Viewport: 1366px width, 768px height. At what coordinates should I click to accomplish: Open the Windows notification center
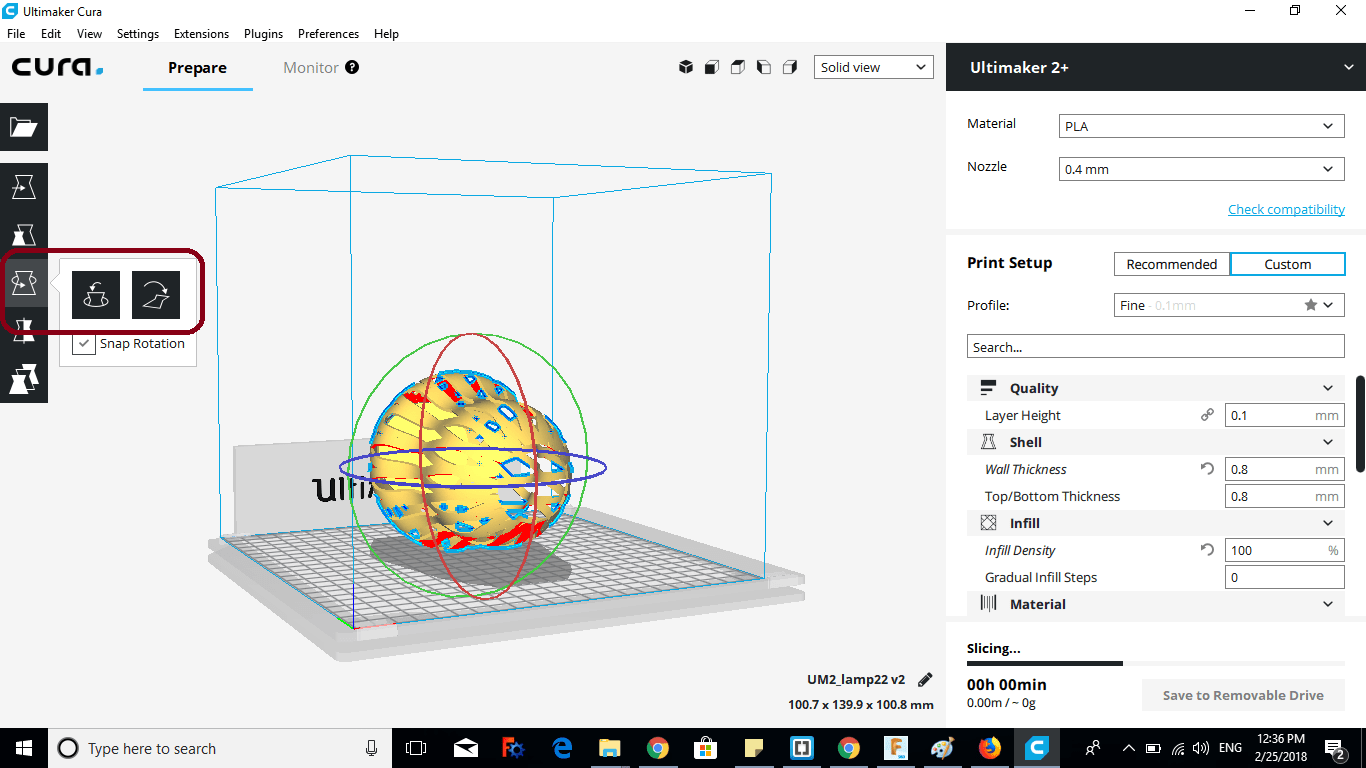(1335, 748)
